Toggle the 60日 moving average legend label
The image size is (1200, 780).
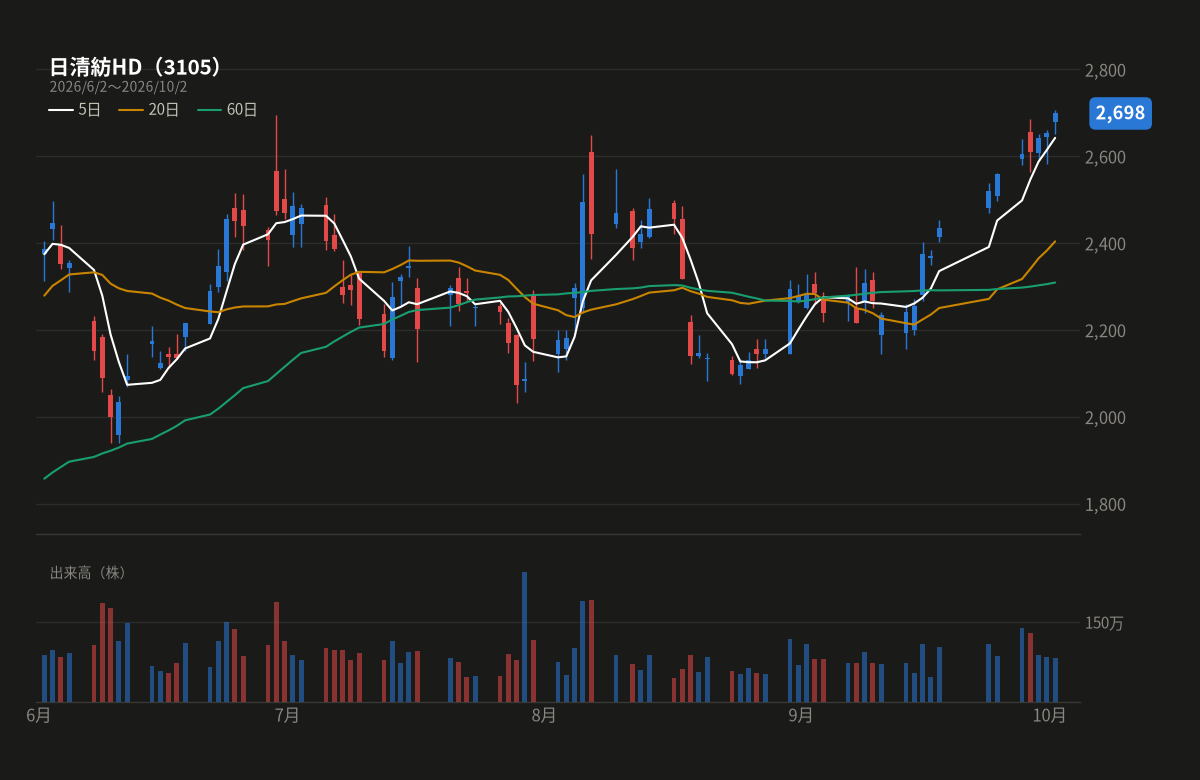pyautogui.click(x=242, y=110)
